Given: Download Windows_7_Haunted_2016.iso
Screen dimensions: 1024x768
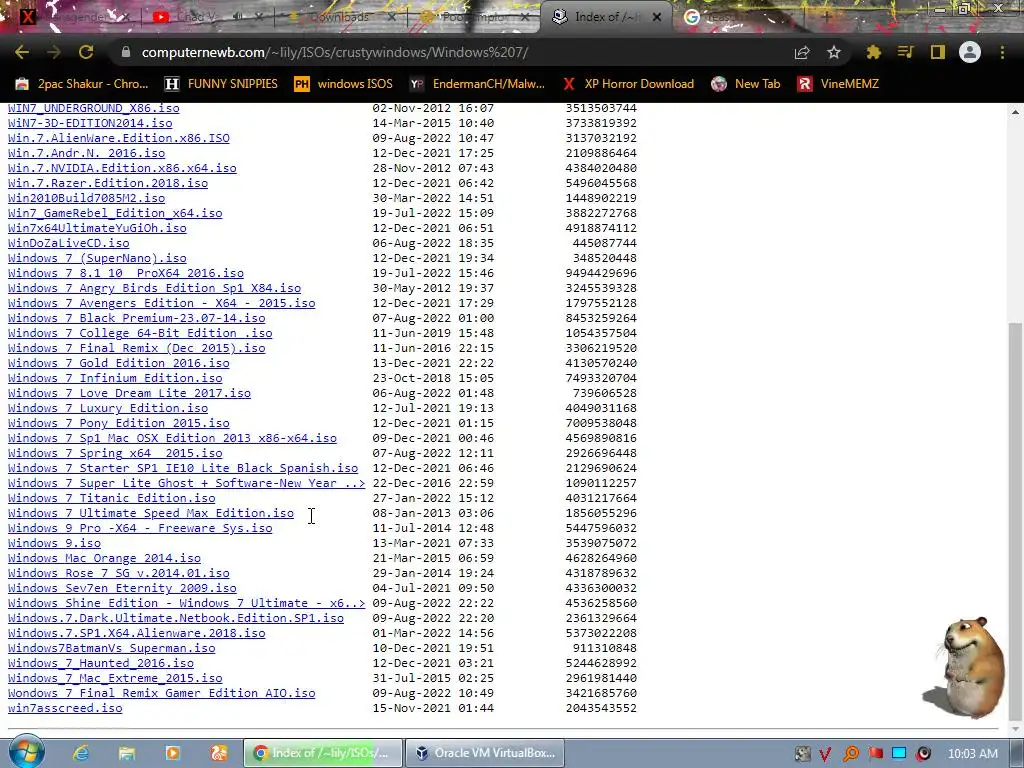Looking at the screenshot, I should (x=101, y=664).
